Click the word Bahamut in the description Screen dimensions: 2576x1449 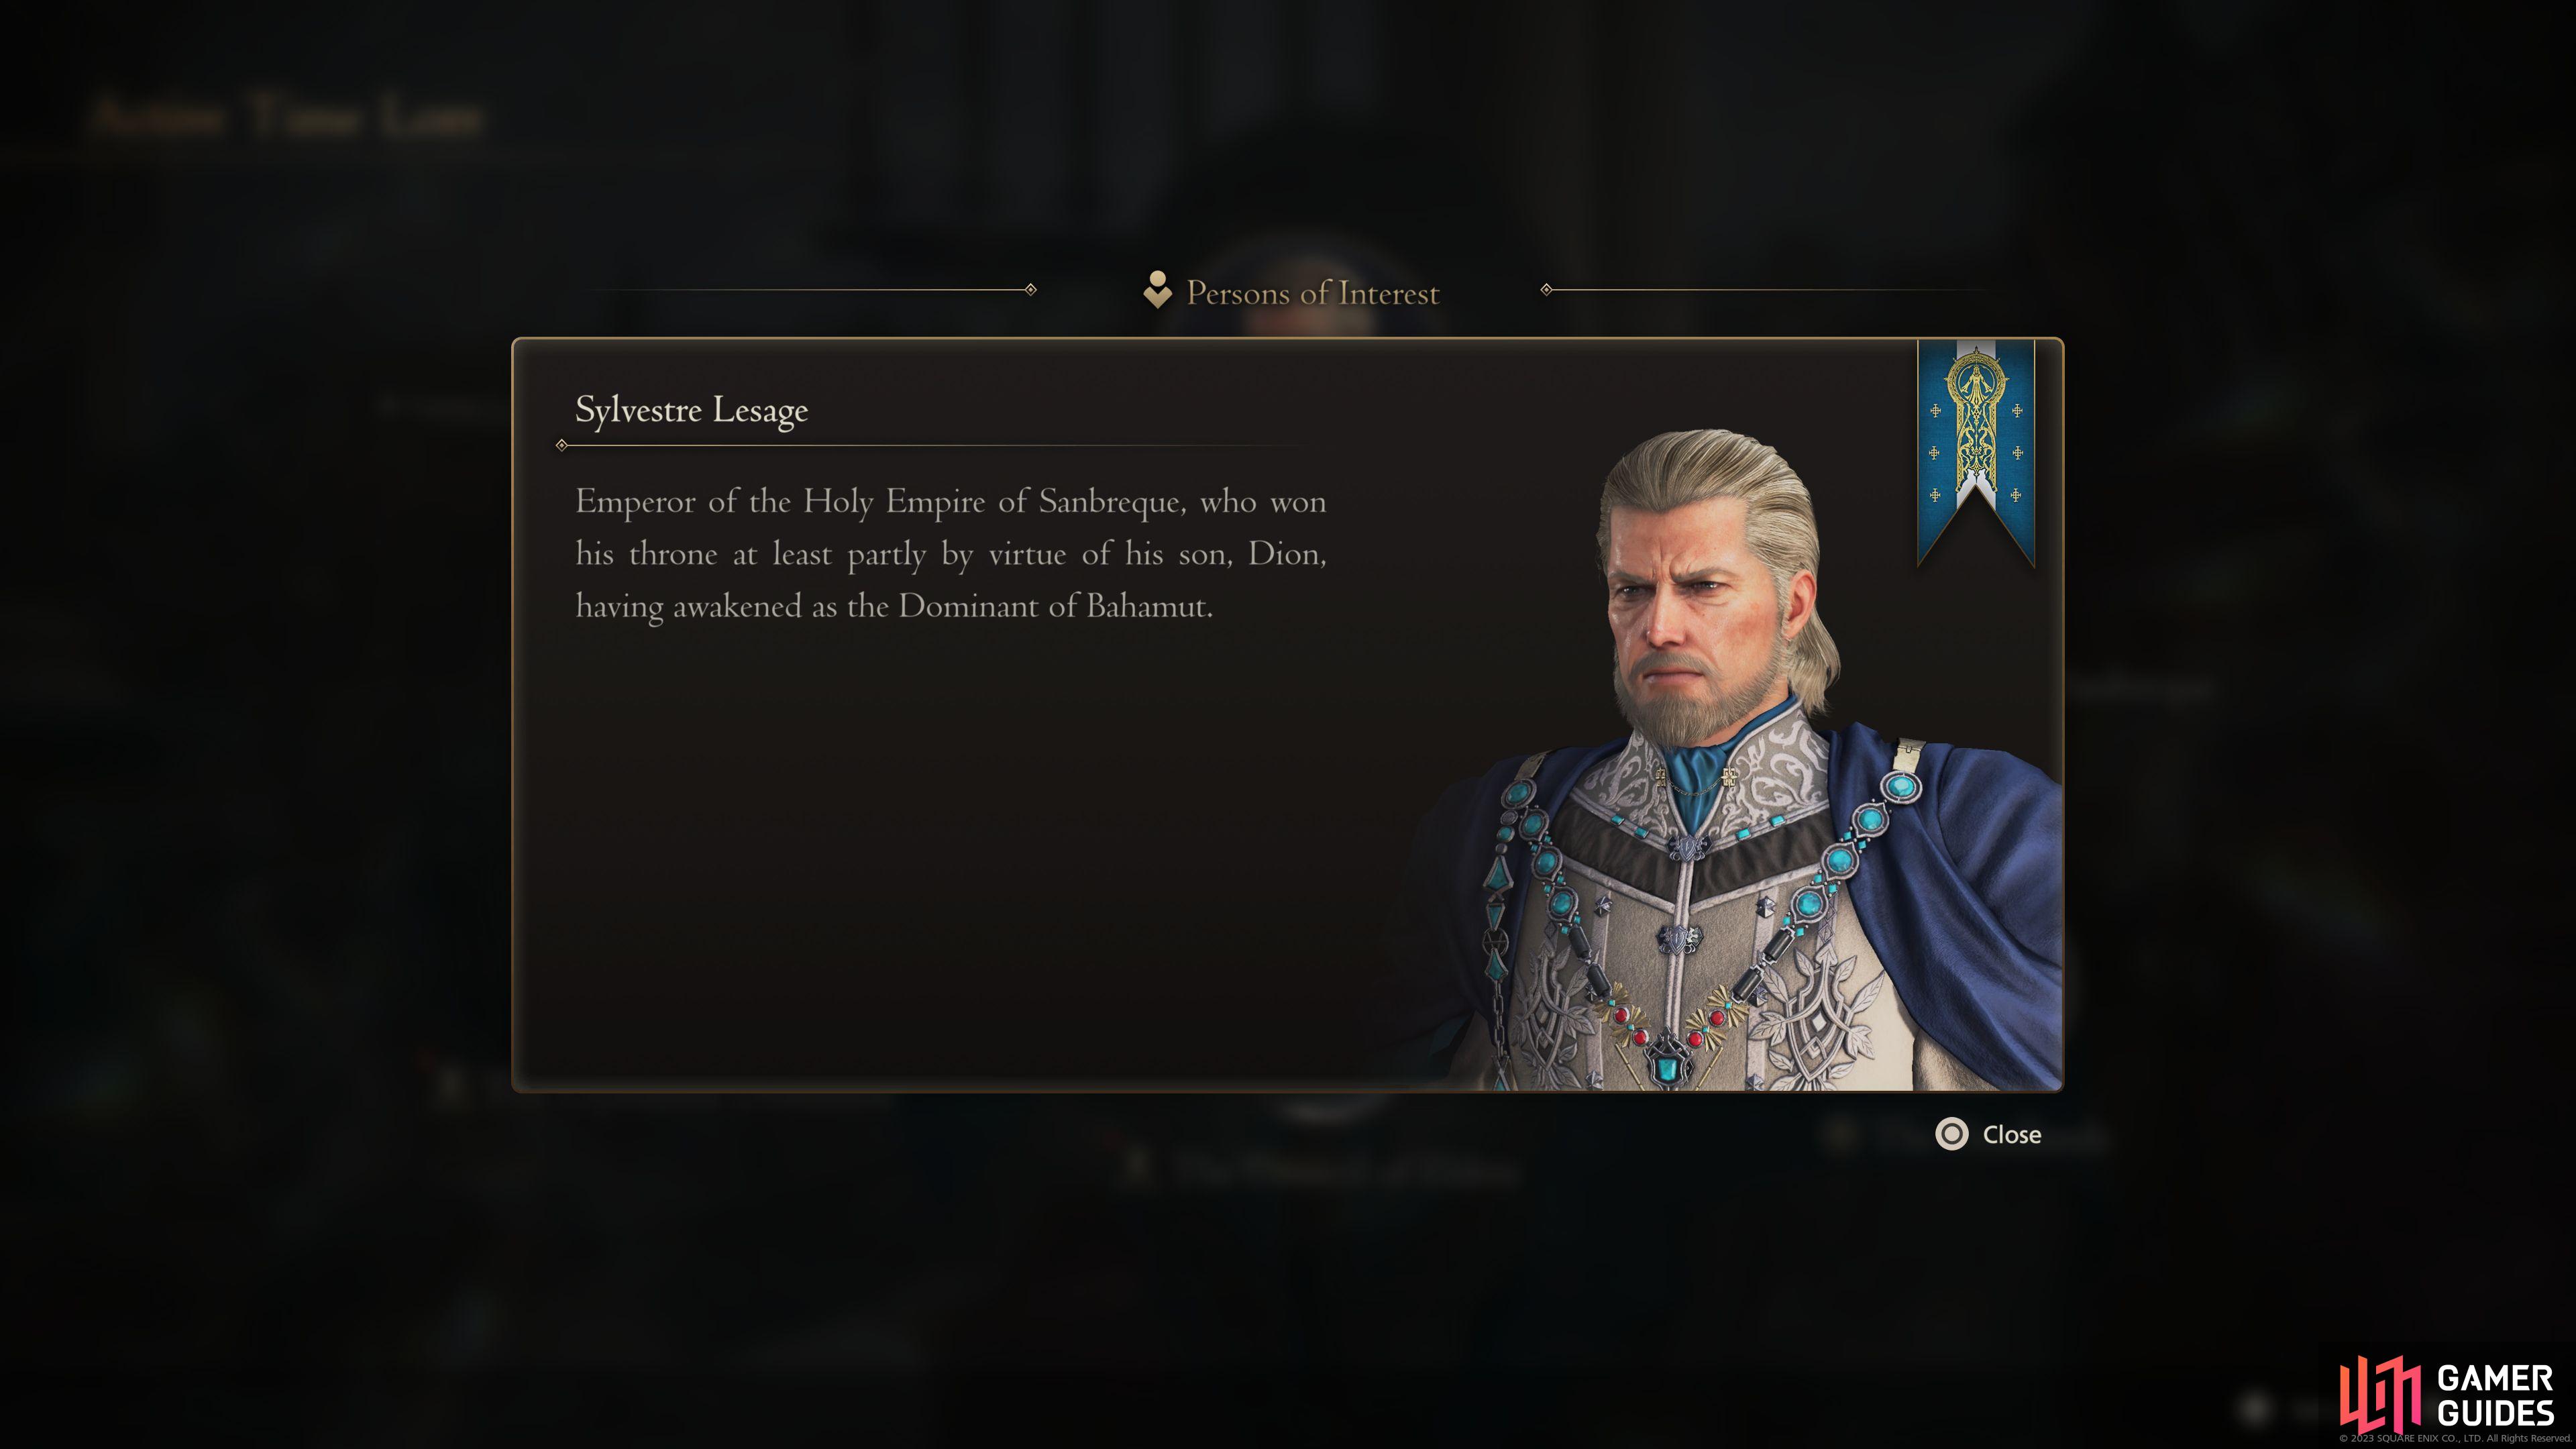(1149, 606)
